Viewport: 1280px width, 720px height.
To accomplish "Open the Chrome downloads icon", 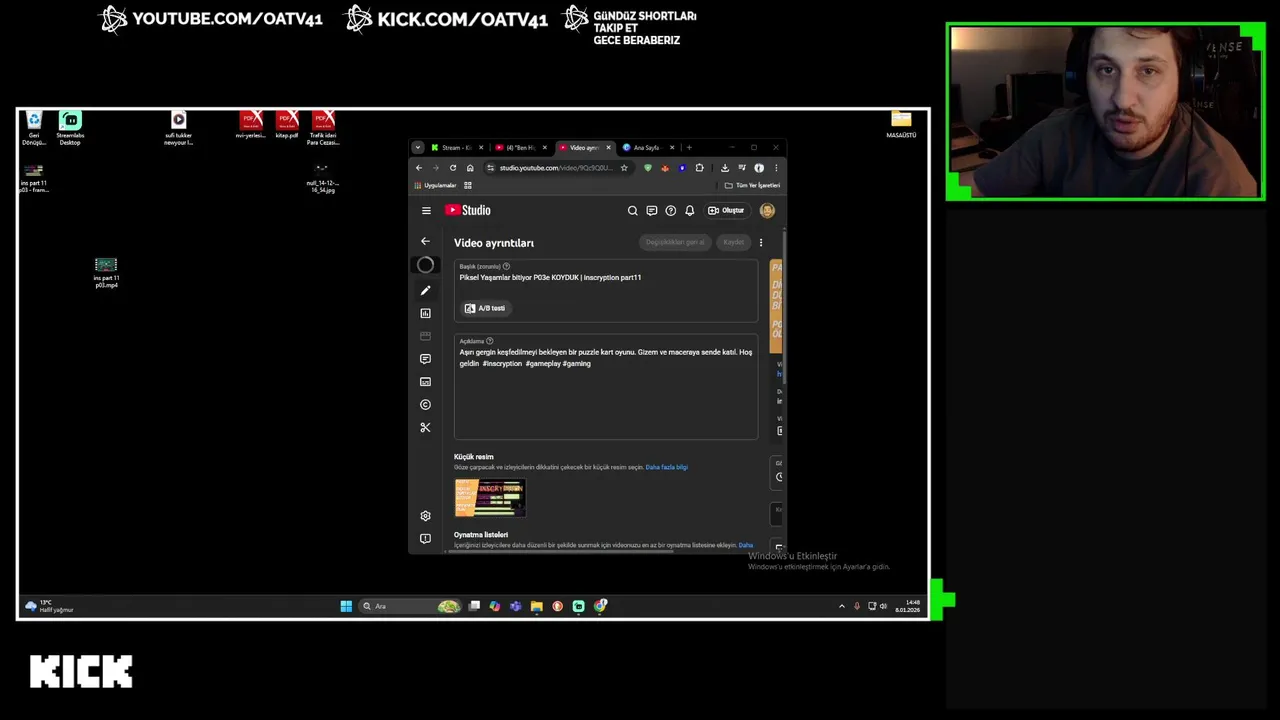I will point(725,168).
